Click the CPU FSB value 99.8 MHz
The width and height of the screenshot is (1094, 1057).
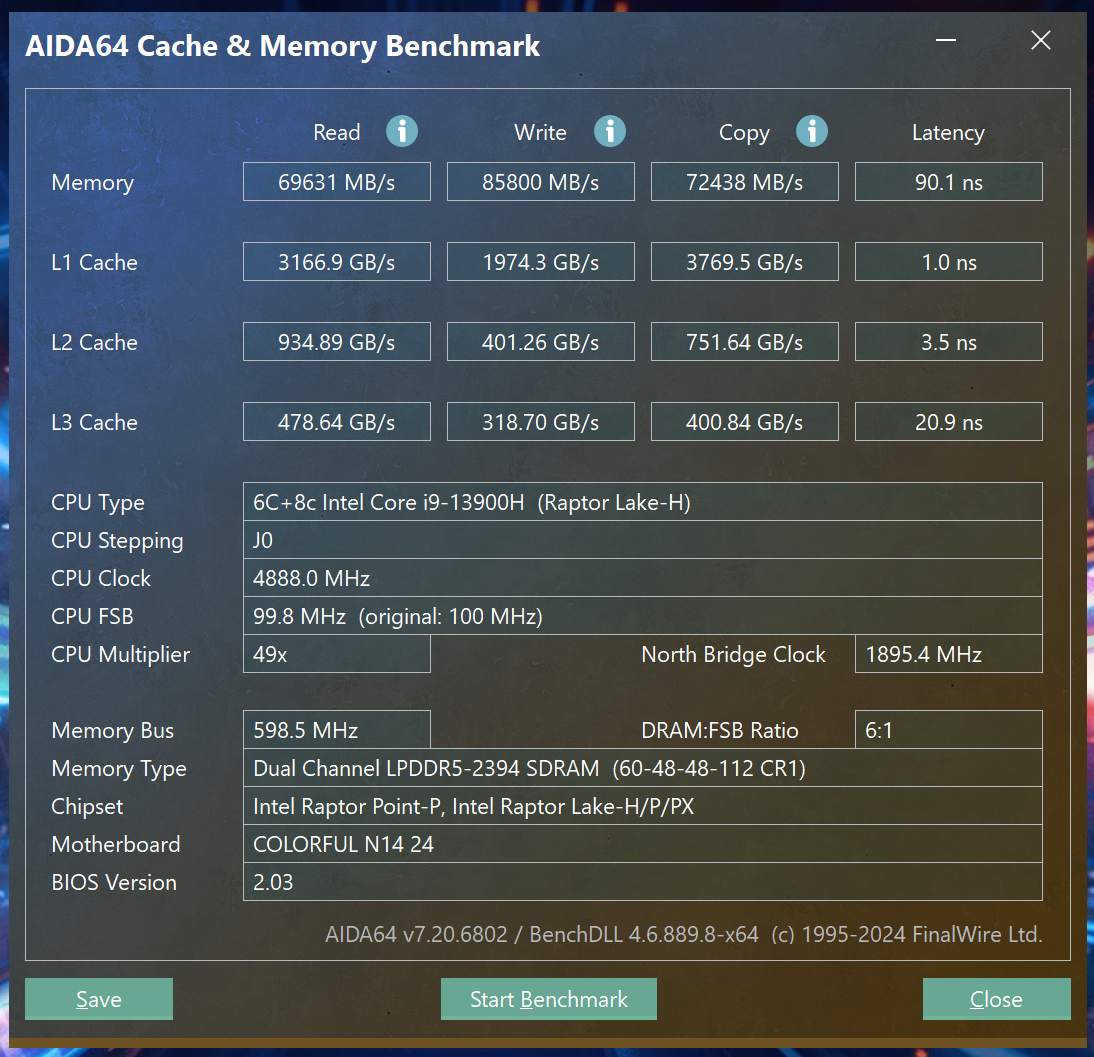coord(643,616)
